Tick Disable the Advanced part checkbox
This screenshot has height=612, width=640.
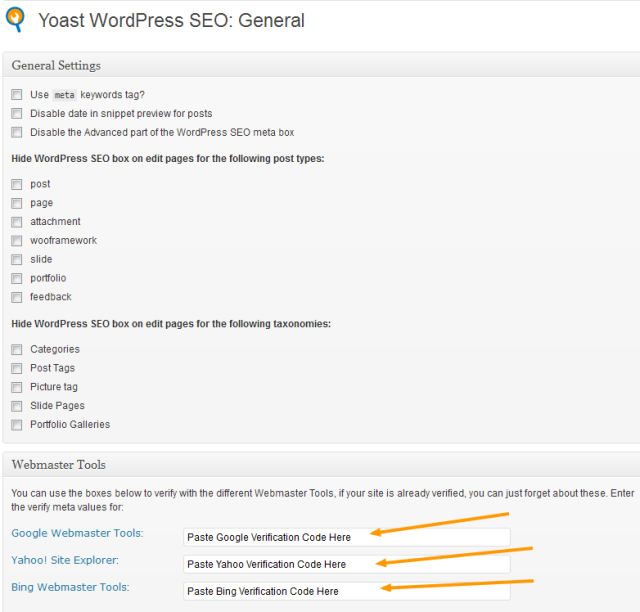click(17, 132)
